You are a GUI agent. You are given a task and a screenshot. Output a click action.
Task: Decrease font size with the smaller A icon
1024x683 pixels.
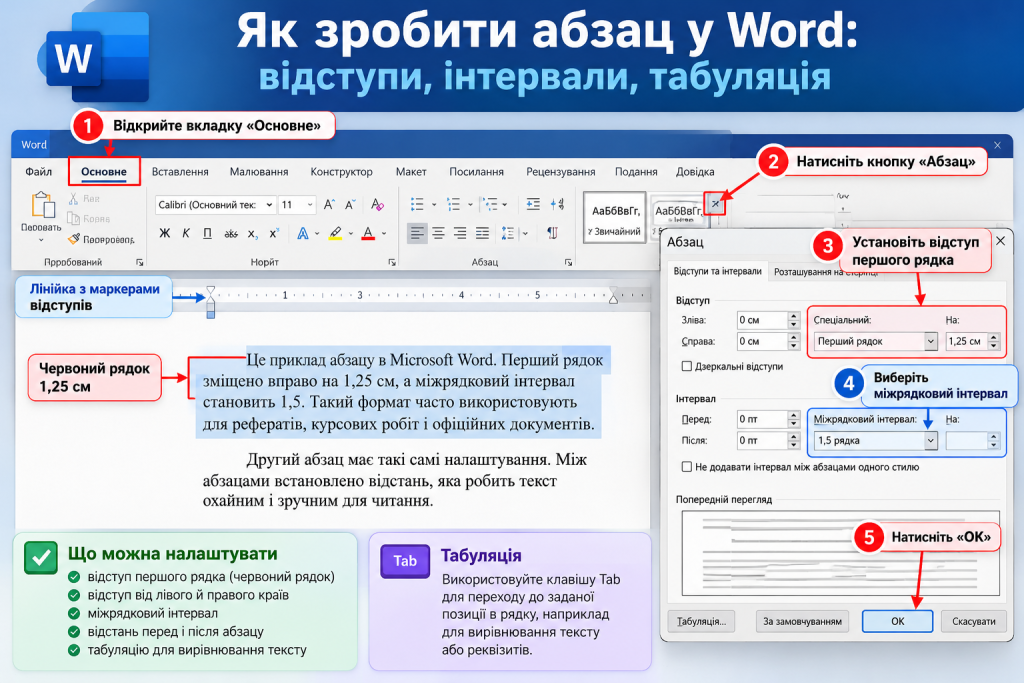pos(350,205)
